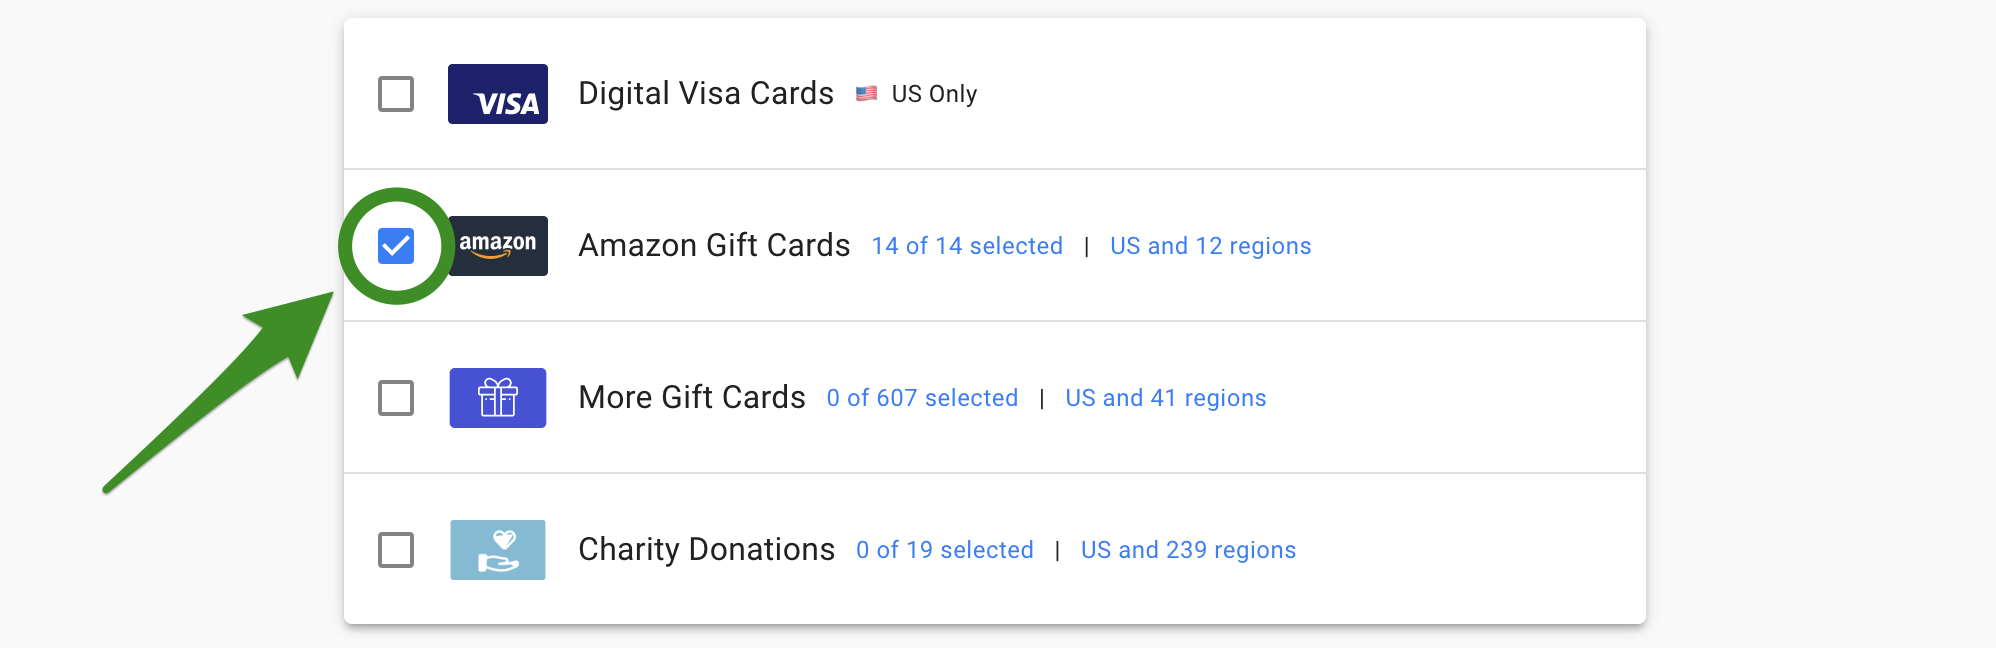Screen dimensions: 1996x648
Task: Click the Amazon logo icon
Action: (x=498, y=246)
